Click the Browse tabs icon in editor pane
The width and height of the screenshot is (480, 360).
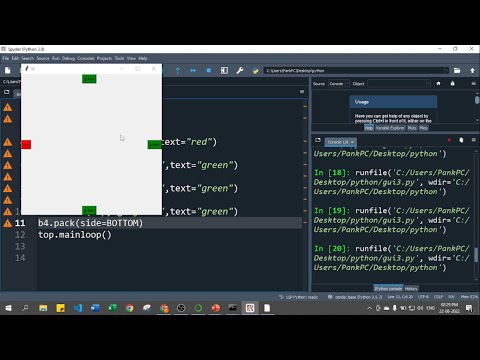(7, 92)
